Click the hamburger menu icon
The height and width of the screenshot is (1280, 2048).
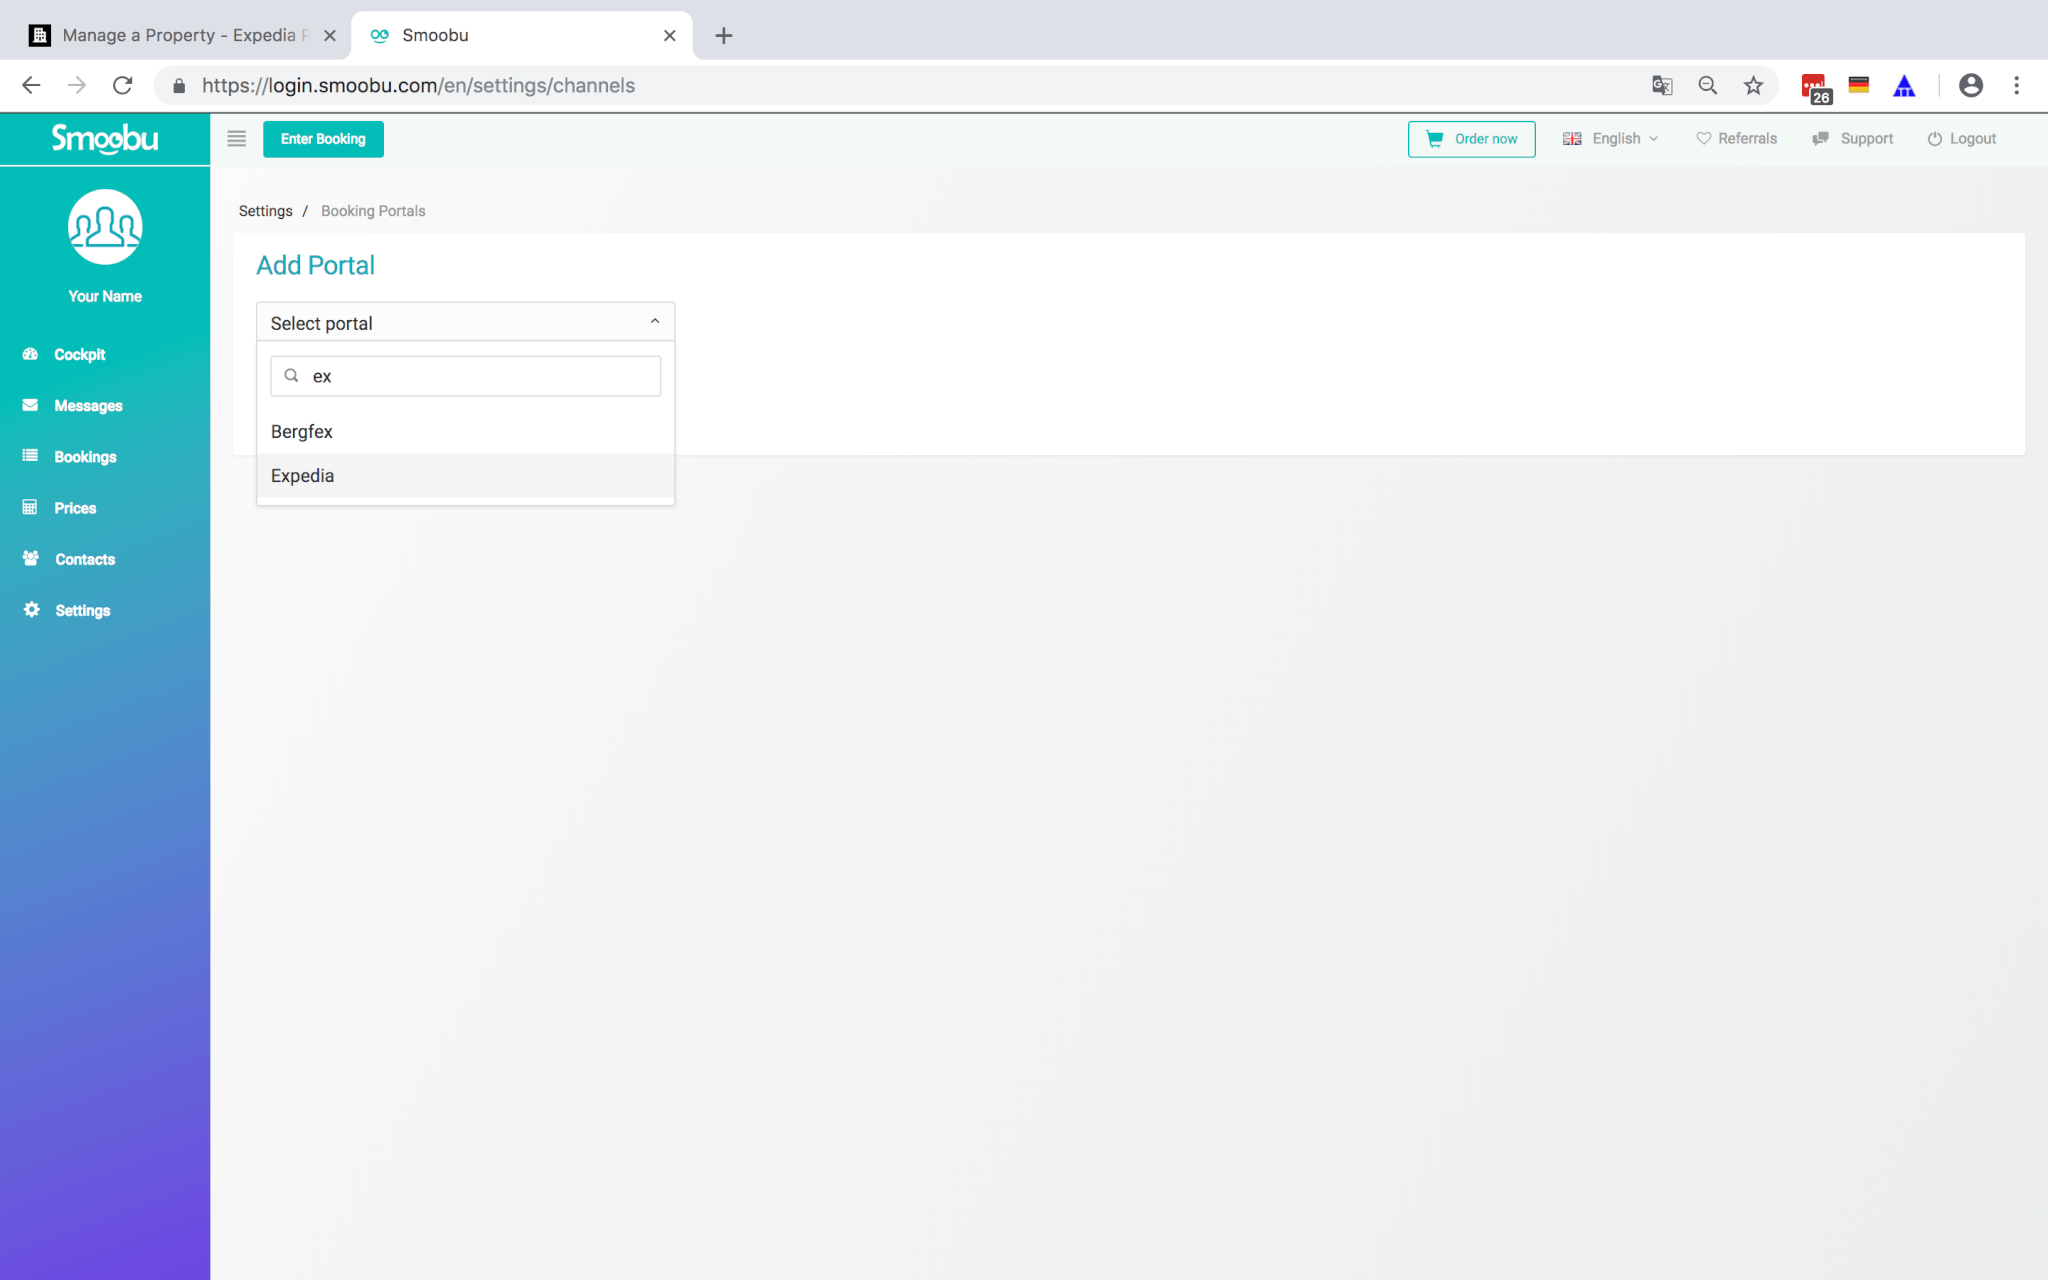[x=236, y=139]
